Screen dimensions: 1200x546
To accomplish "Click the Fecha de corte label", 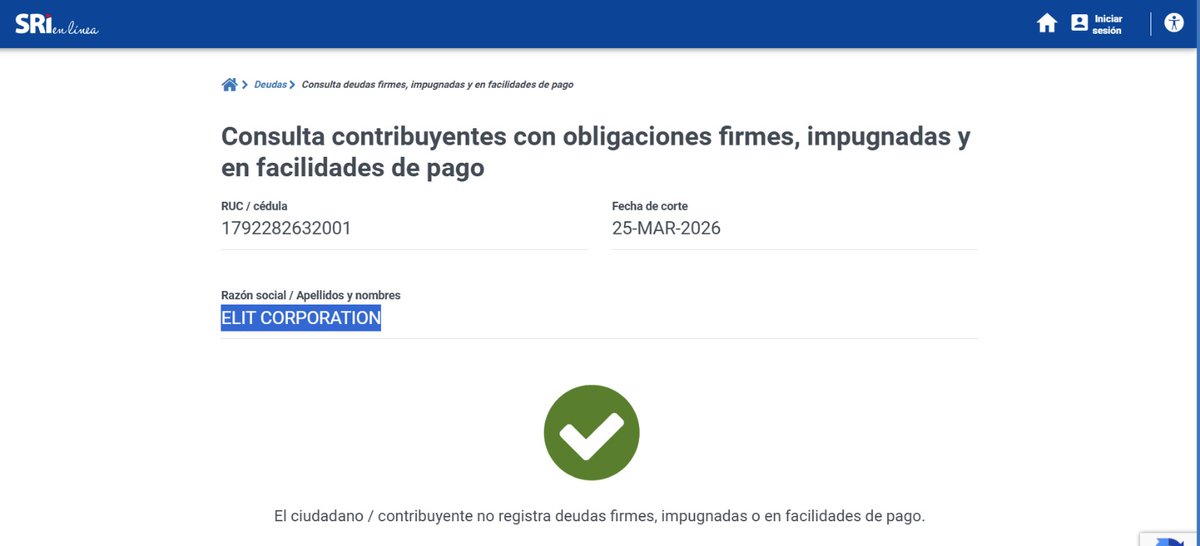I will point(650,206).
